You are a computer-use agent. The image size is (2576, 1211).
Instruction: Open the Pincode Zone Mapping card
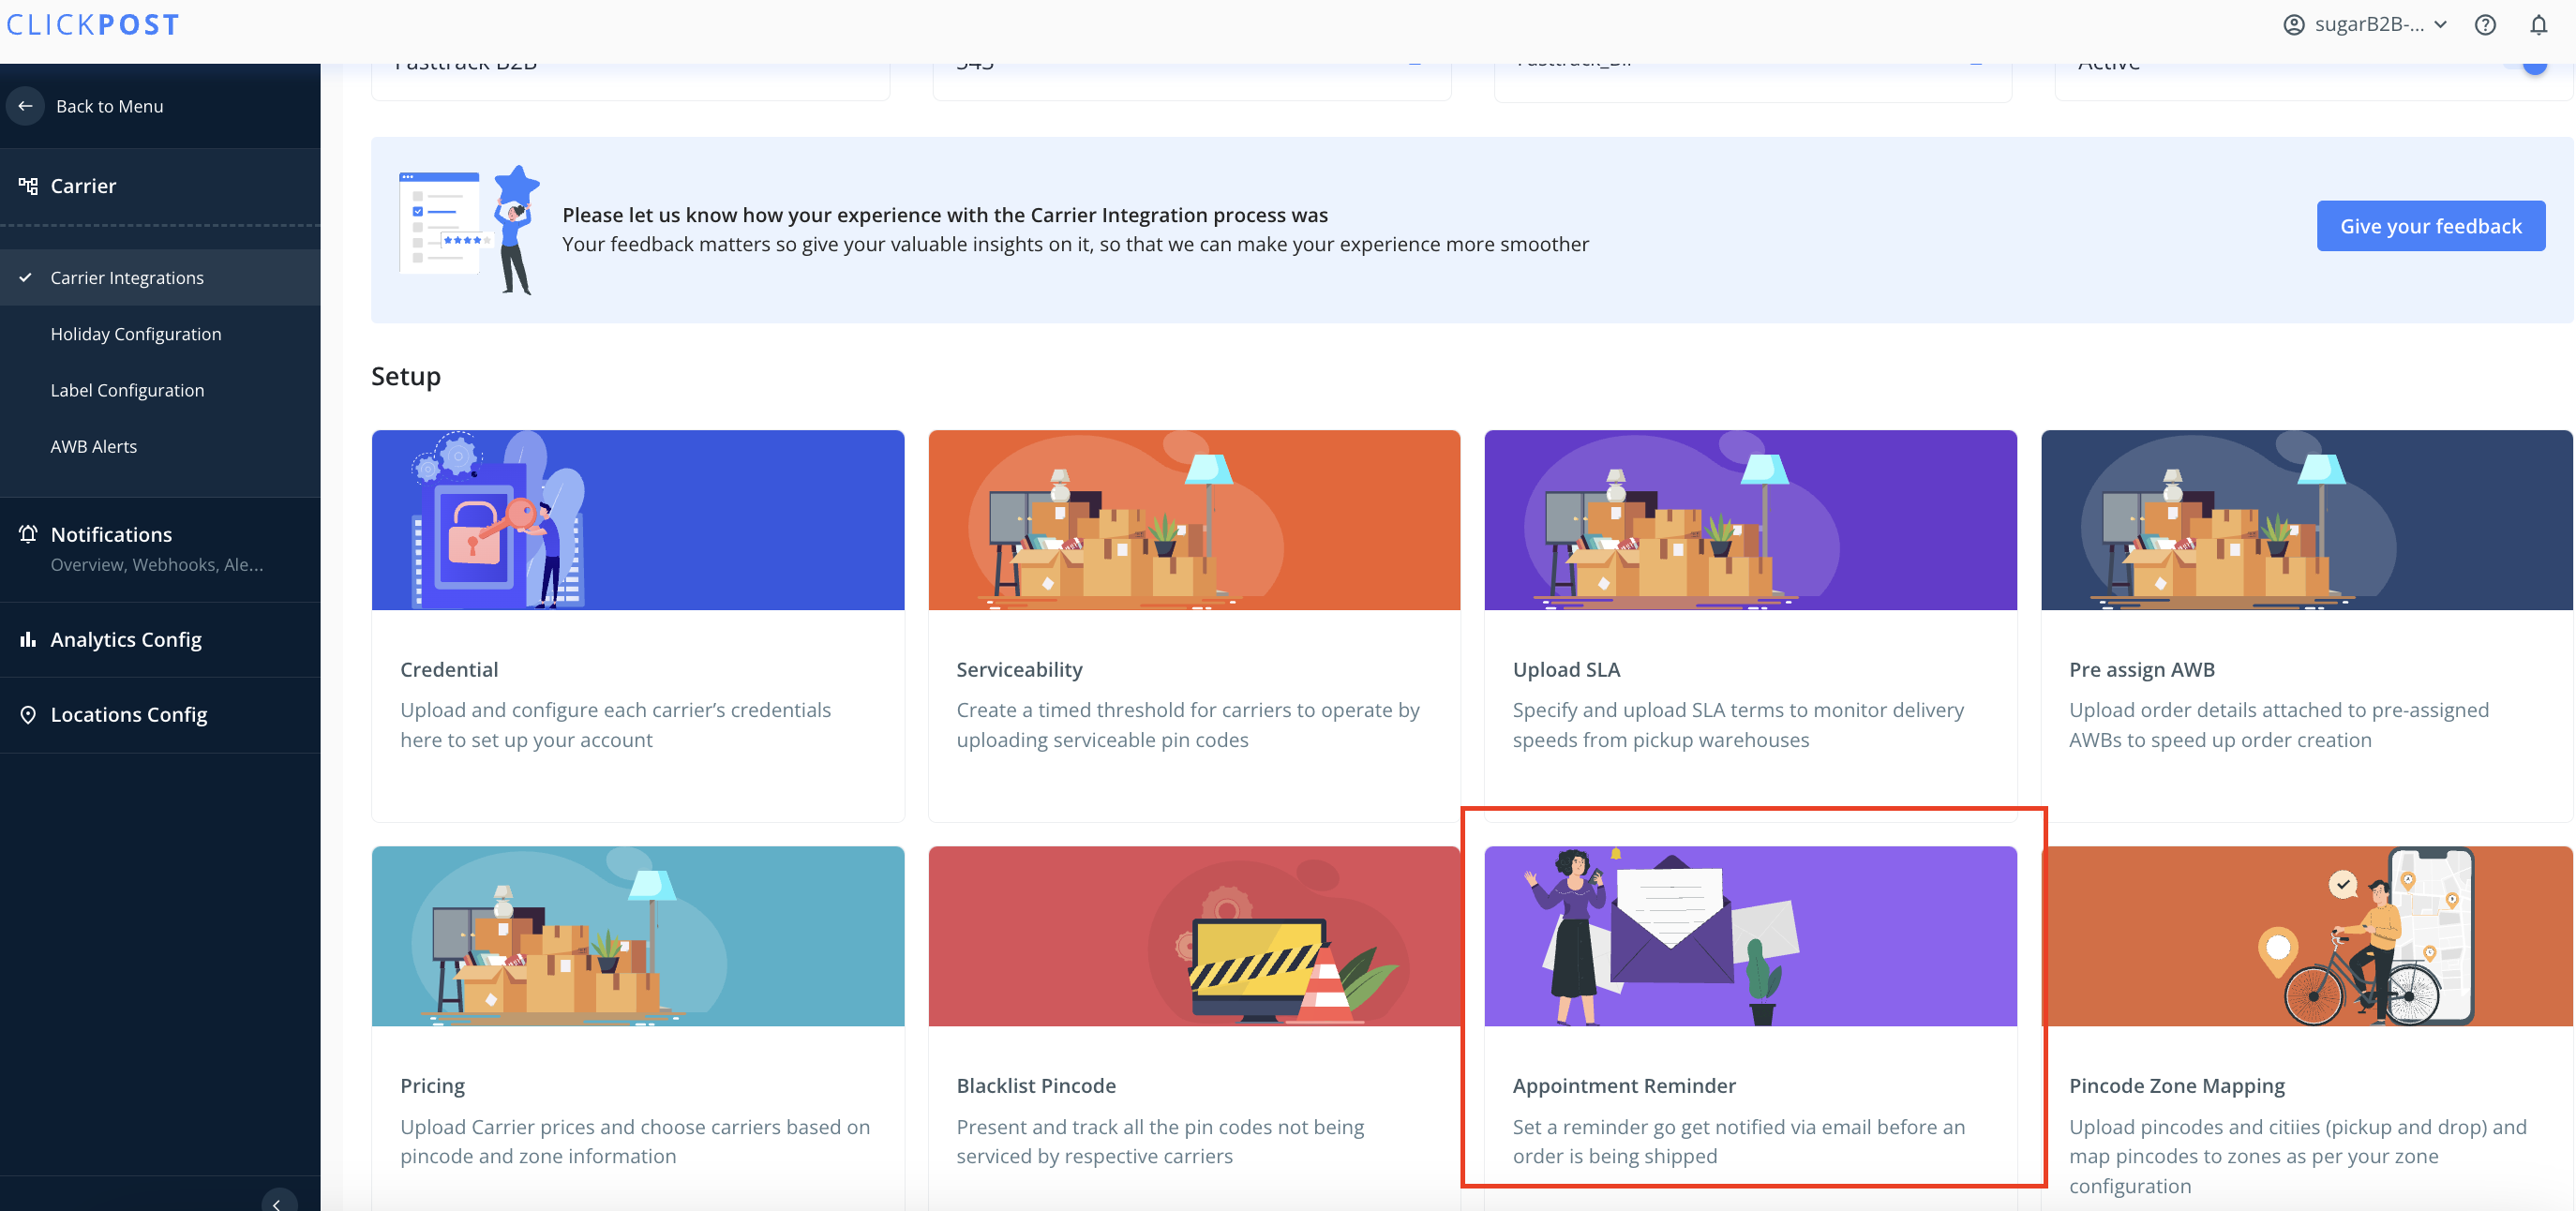(x=2306, y=1020)
